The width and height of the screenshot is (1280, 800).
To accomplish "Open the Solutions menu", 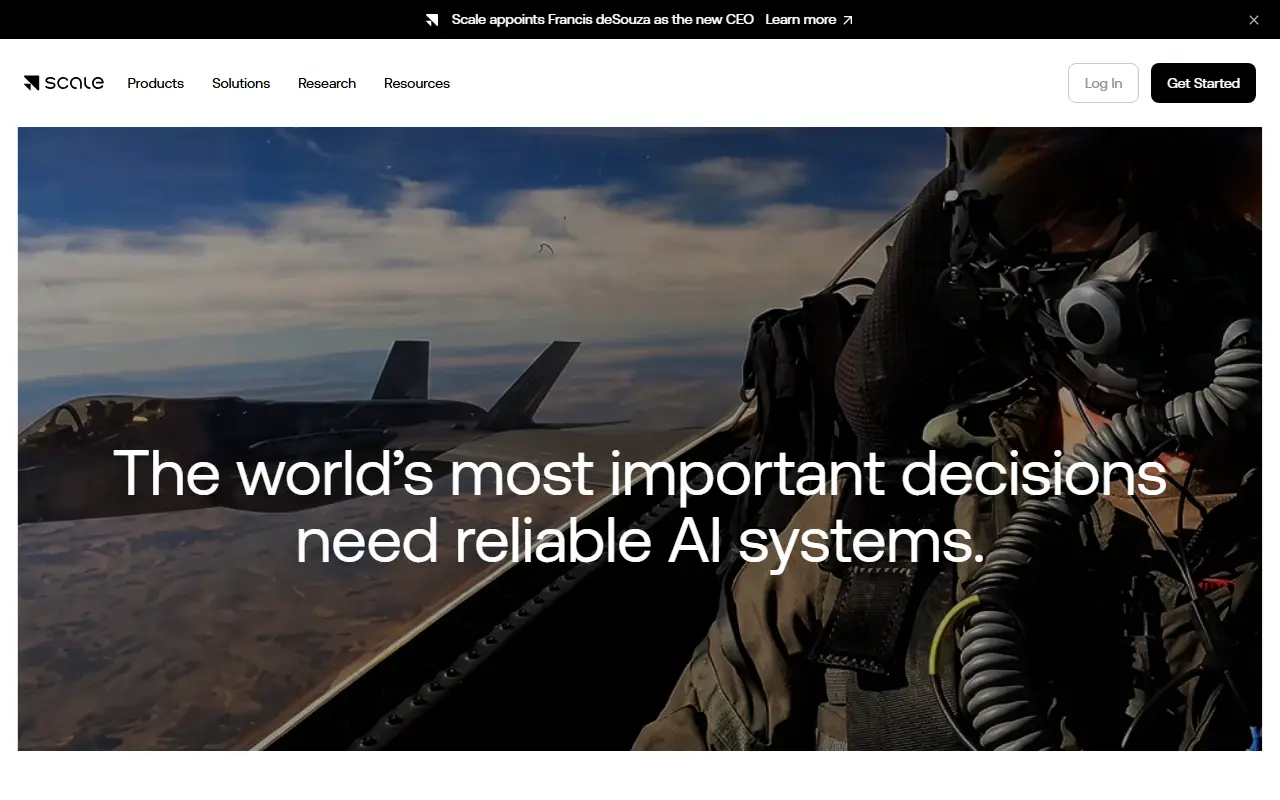I will 241,83.
